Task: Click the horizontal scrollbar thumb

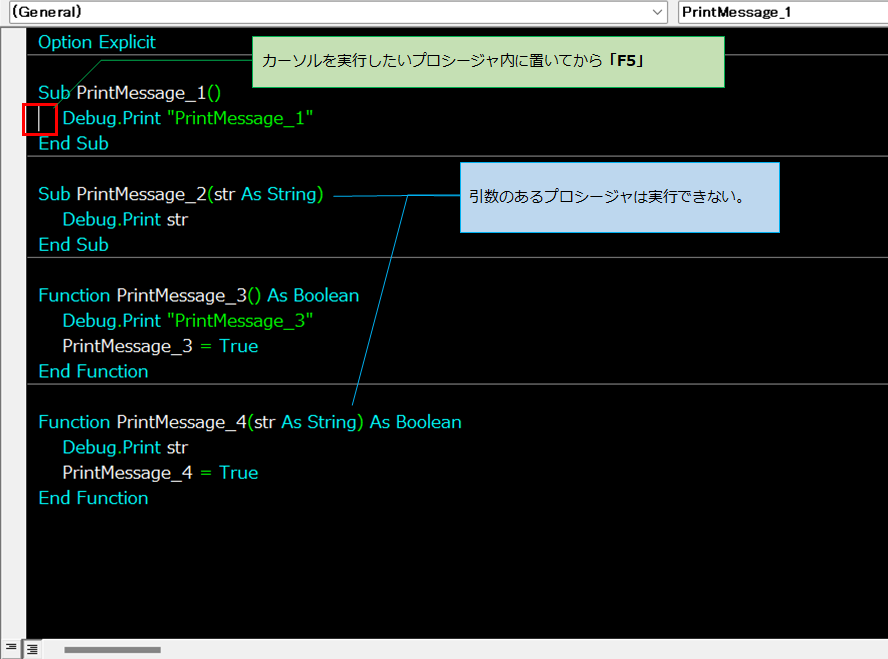Action: tap(112, 649)
